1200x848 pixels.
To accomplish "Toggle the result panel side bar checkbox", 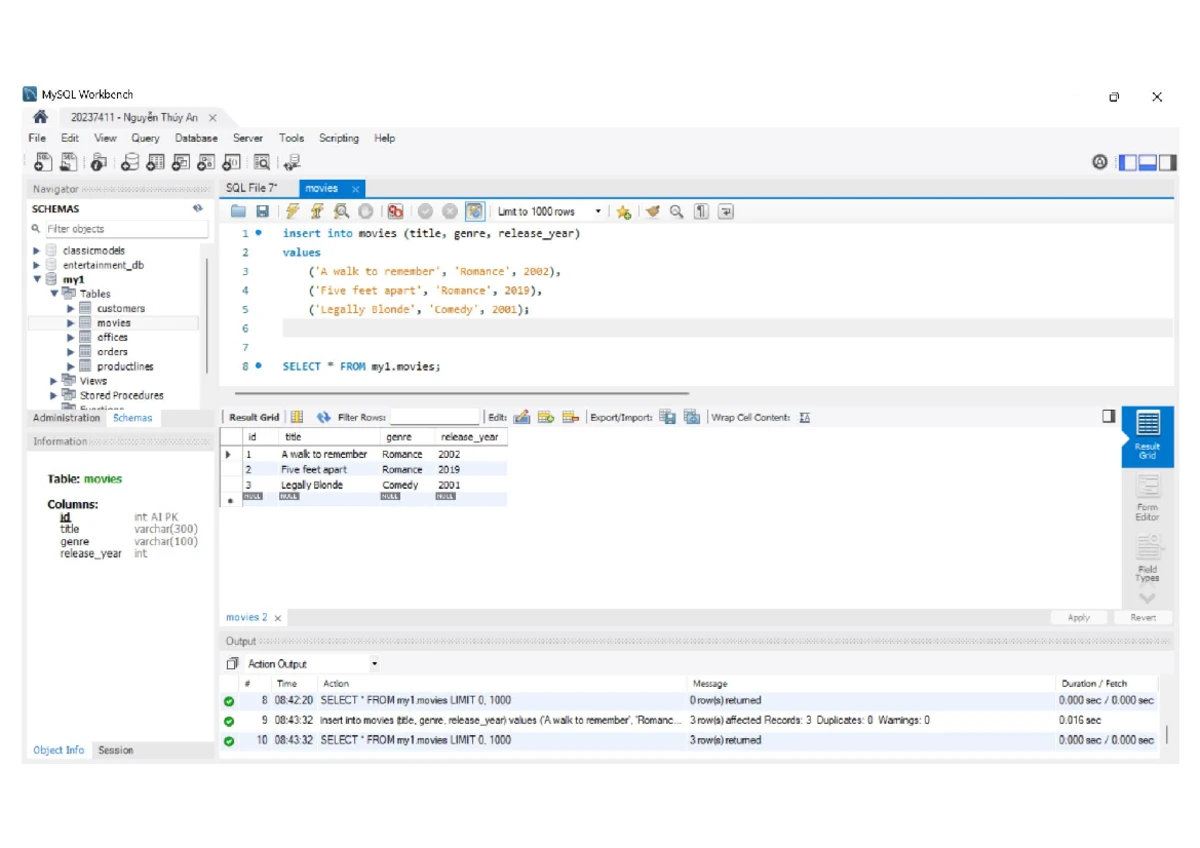I will pyautogui.click(x=1108, y=416).
